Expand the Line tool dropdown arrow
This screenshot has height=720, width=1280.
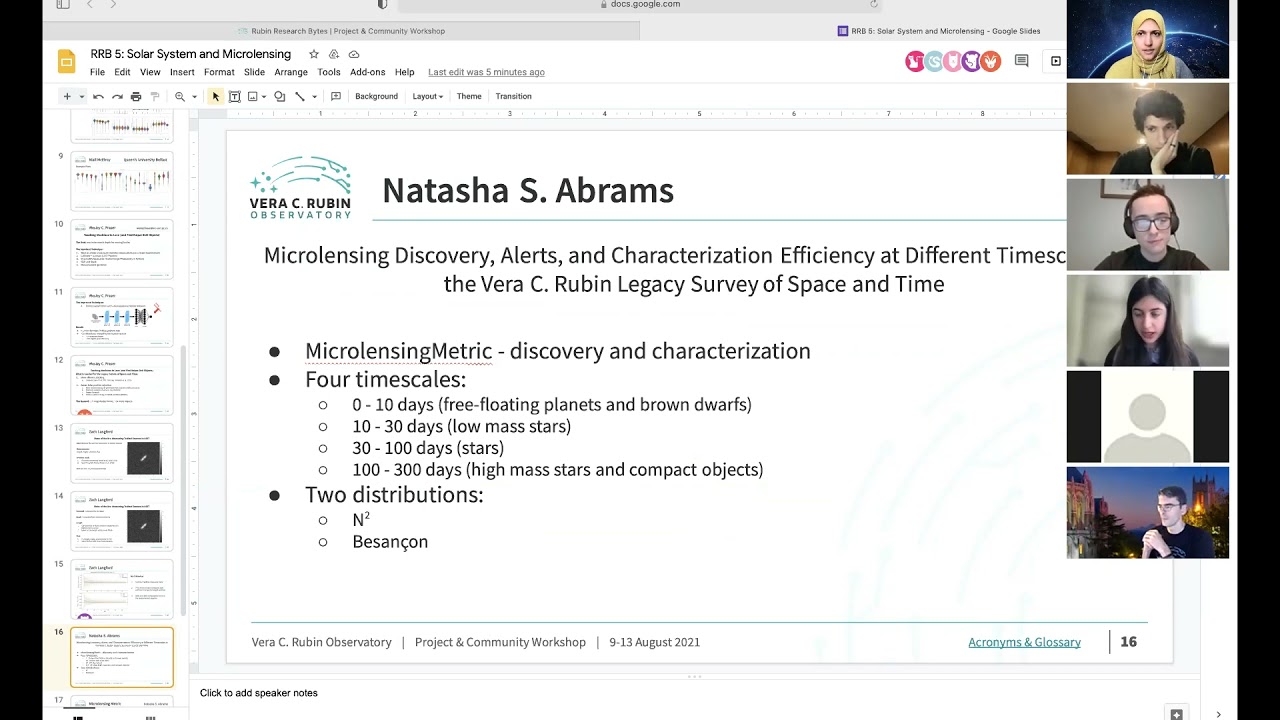coord(314,97)
